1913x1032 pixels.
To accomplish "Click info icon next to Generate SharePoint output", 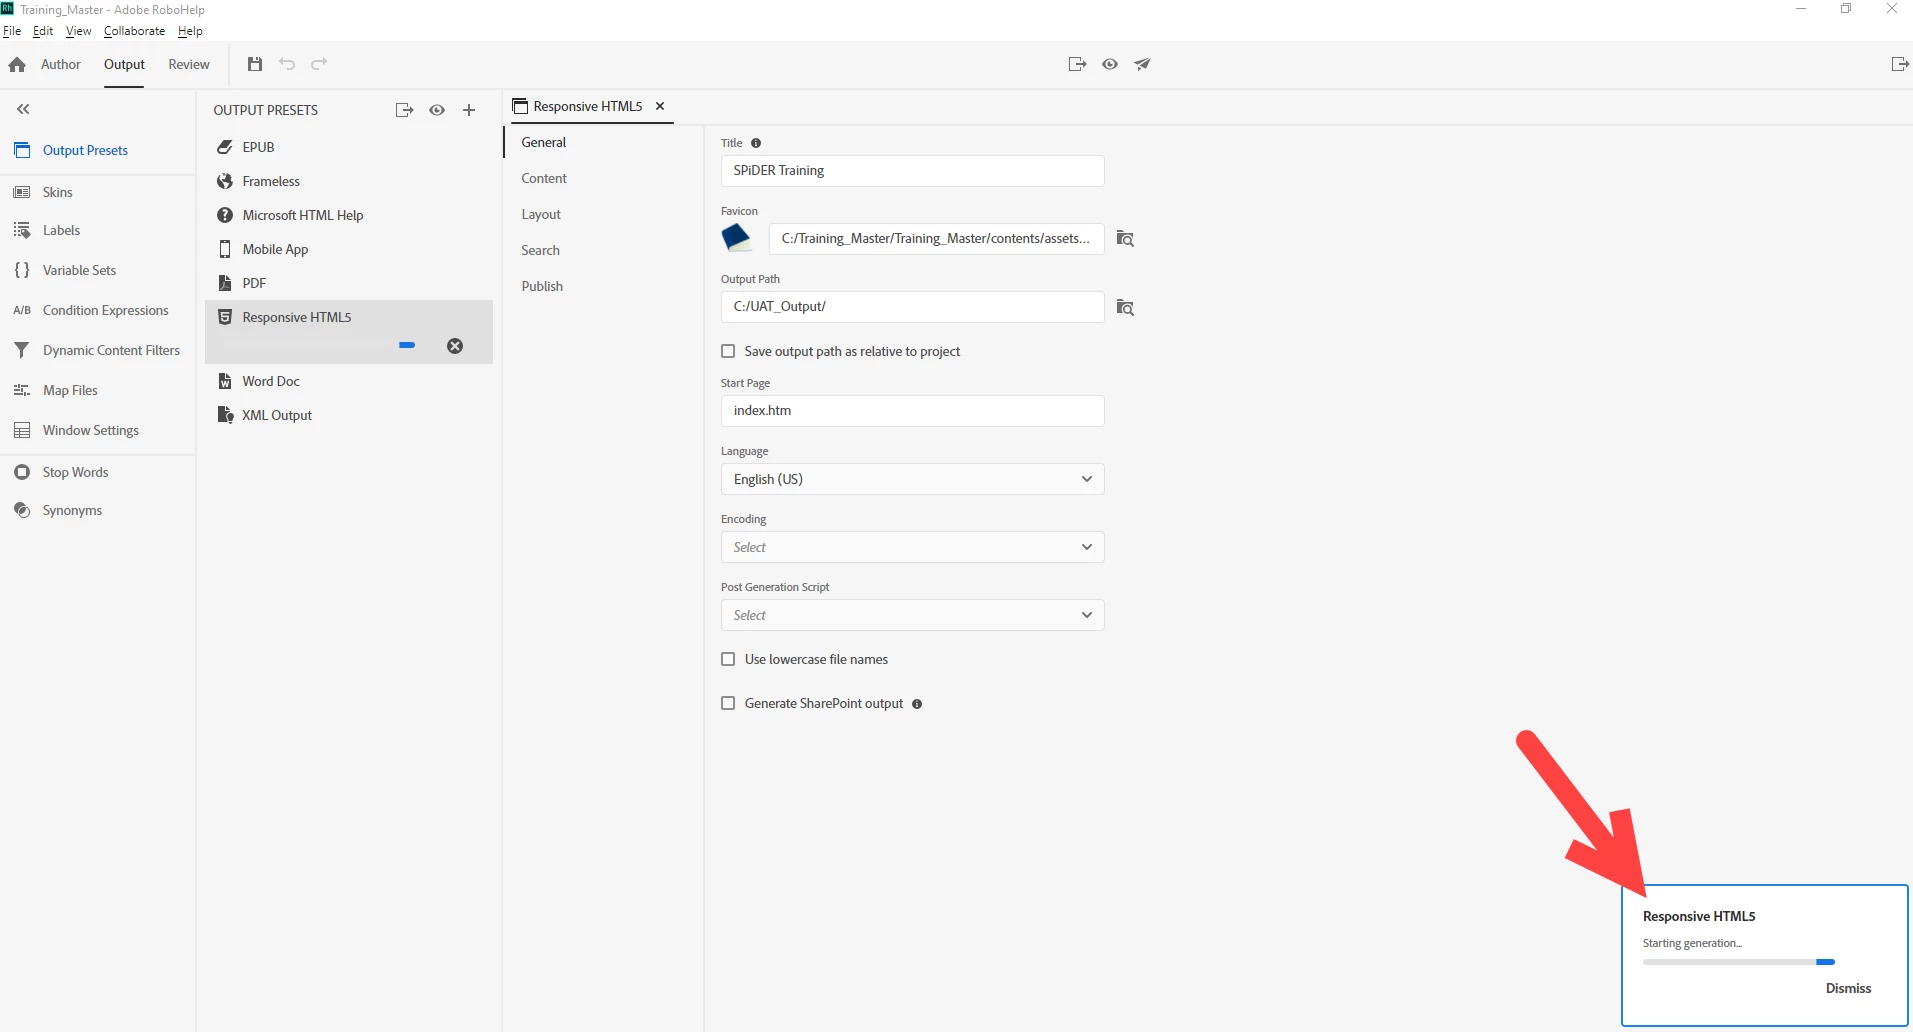I will pyautogui.click(x=917, y=704).
